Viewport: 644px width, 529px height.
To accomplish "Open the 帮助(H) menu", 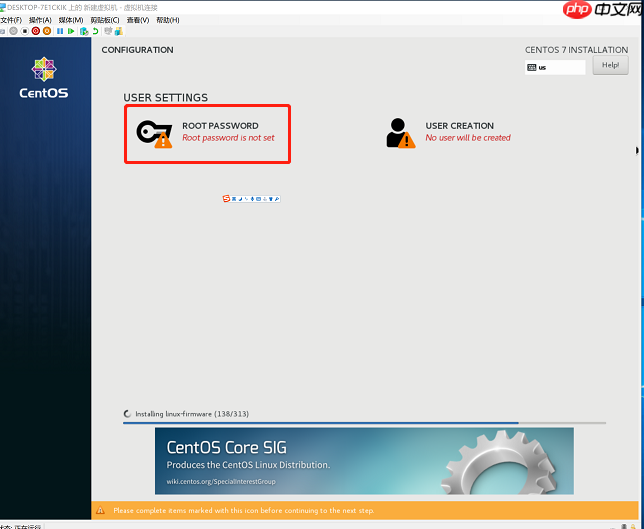I will [168, 20].
